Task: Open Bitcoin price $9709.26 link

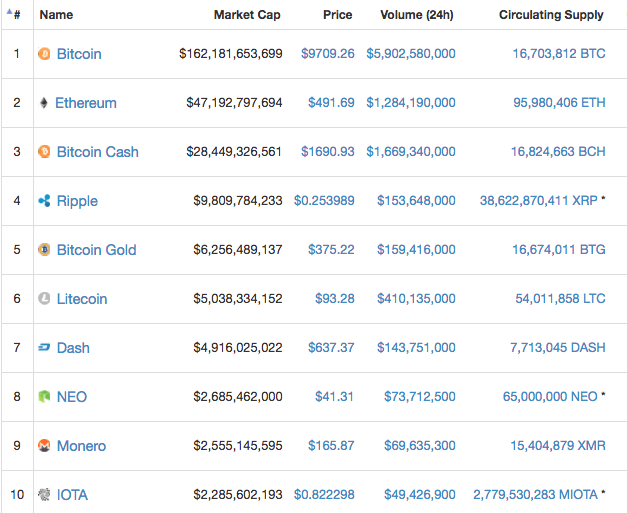Action: click(x=327, y=54)
